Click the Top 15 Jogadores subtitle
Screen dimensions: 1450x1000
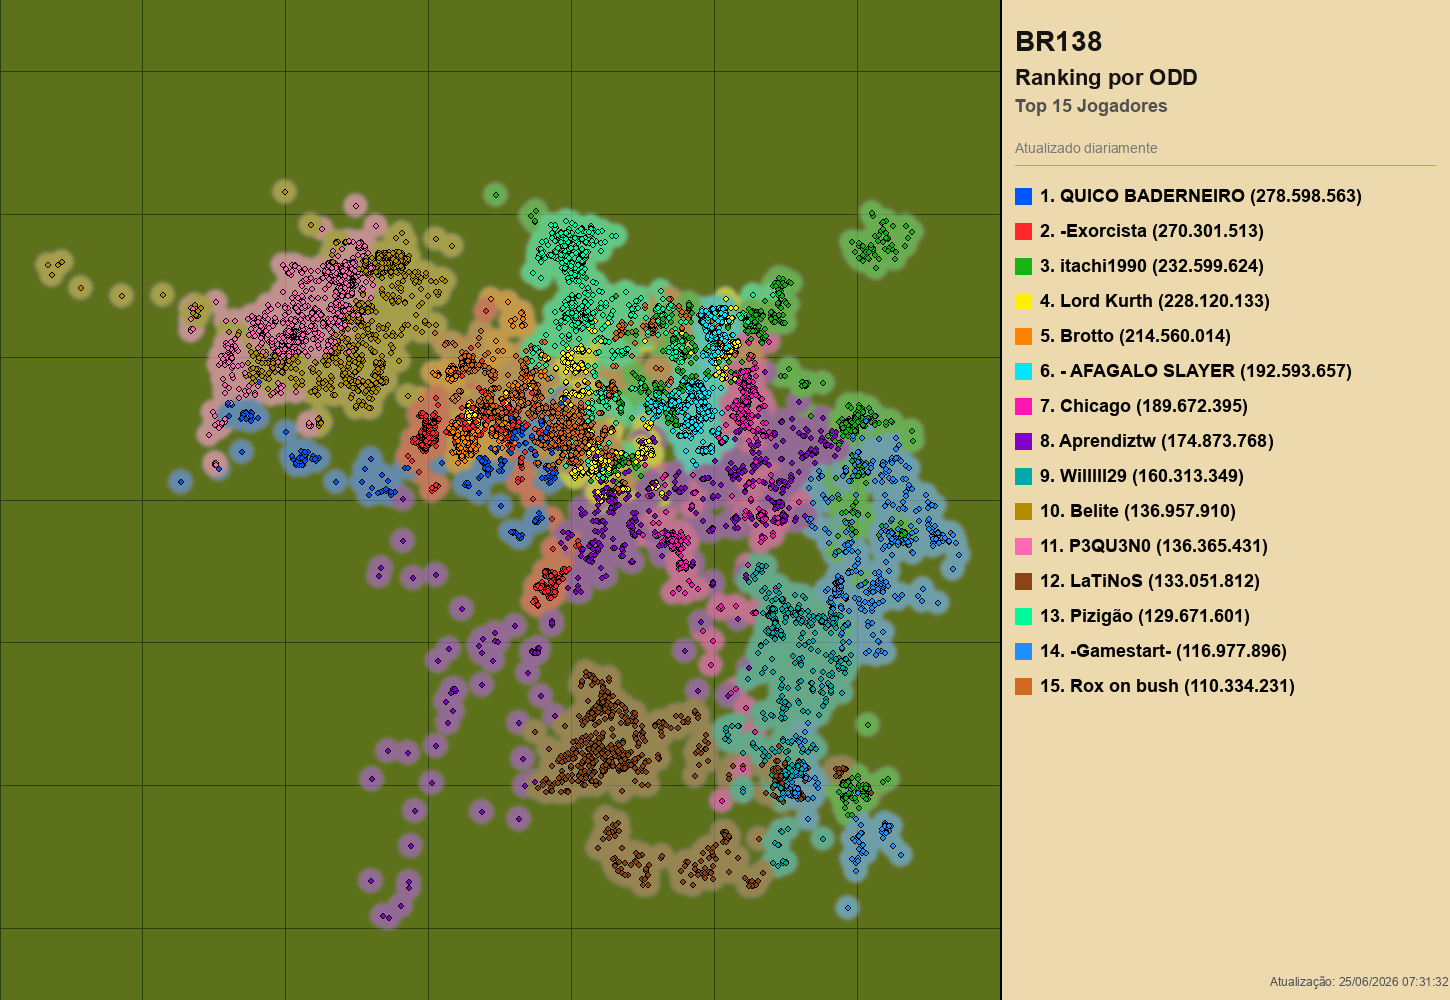1091,106
